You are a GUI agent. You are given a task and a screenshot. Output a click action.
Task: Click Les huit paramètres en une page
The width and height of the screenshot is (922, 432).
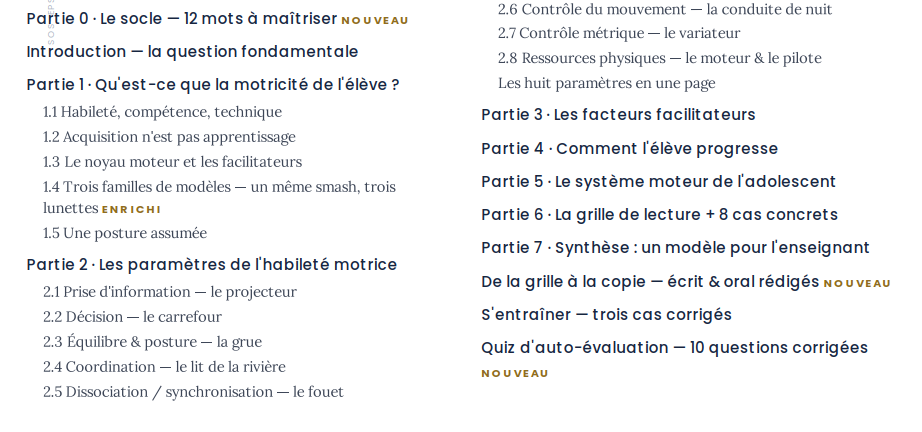[x=607, y=83]
